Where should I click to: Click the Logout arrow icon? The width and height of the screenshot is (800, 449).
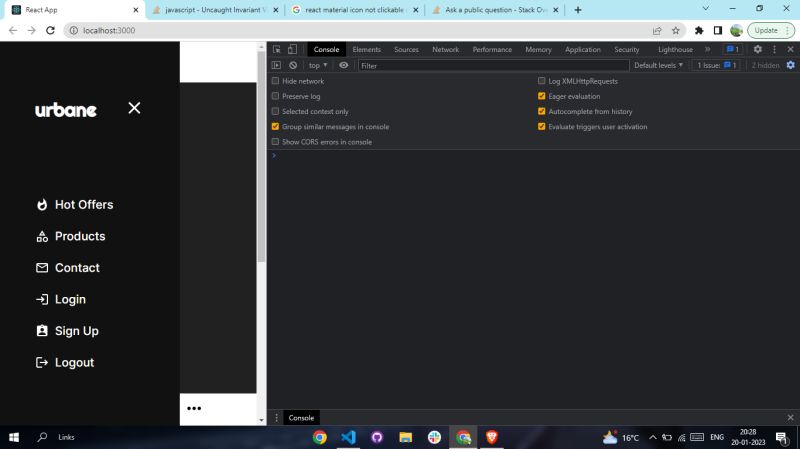[42, 363]
